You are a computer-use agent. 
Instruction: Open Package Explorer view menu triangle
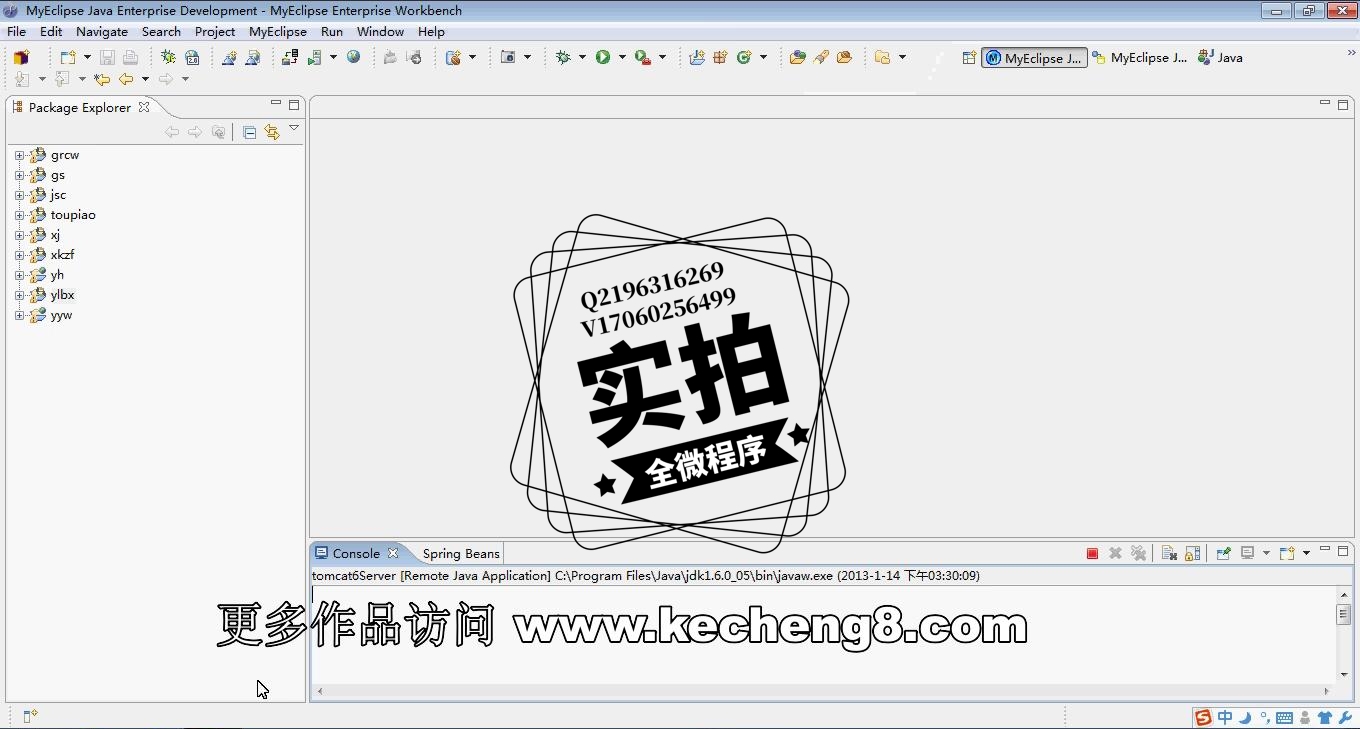(x=294, y=128)
